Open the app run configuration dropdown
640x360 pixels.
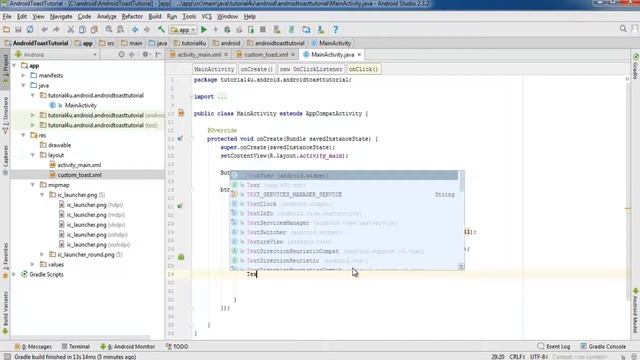183,30
